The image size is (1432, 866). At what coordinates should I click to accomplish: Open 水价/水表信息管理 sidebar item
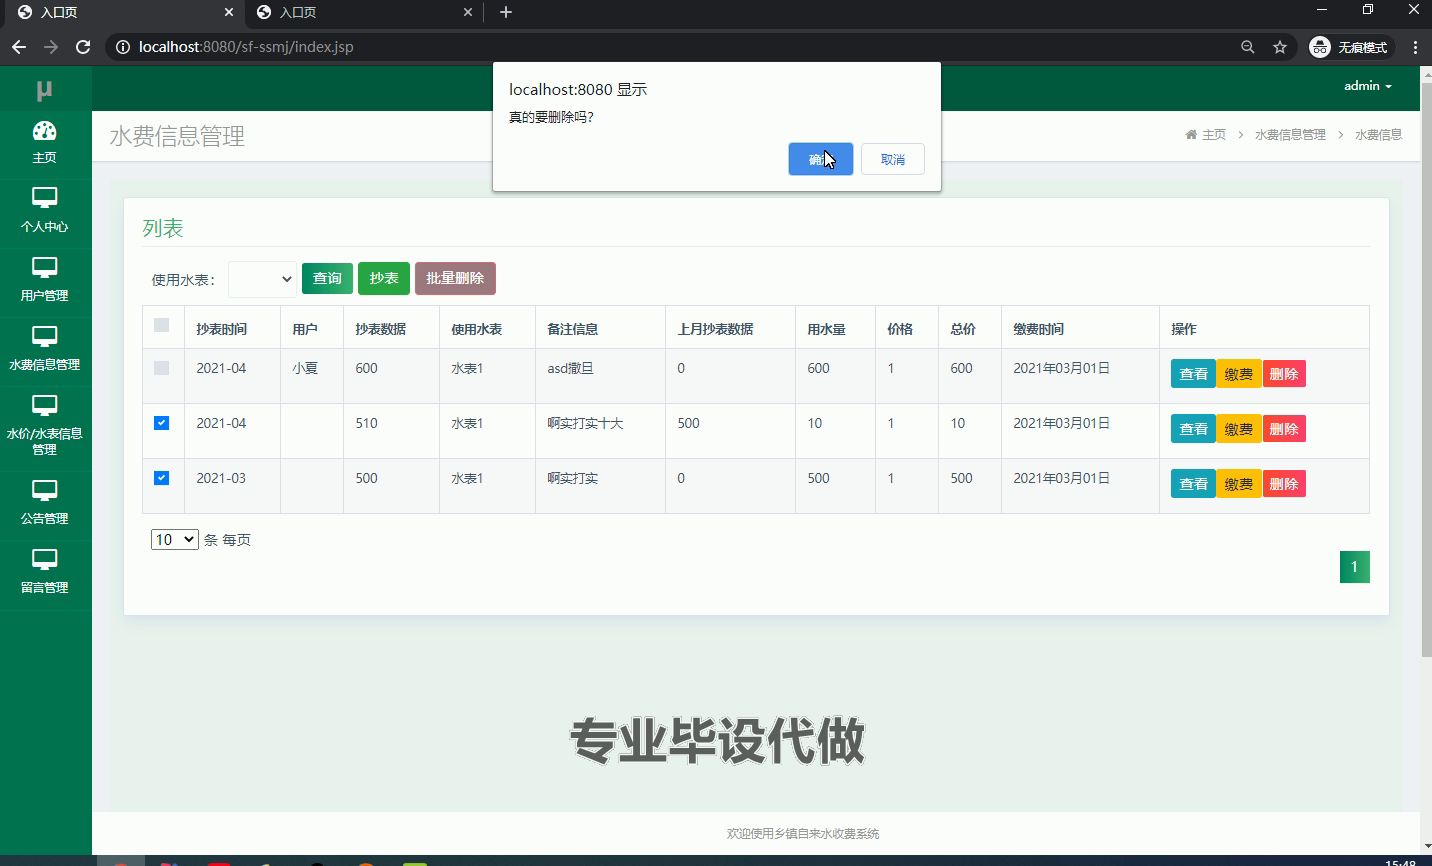45,425
